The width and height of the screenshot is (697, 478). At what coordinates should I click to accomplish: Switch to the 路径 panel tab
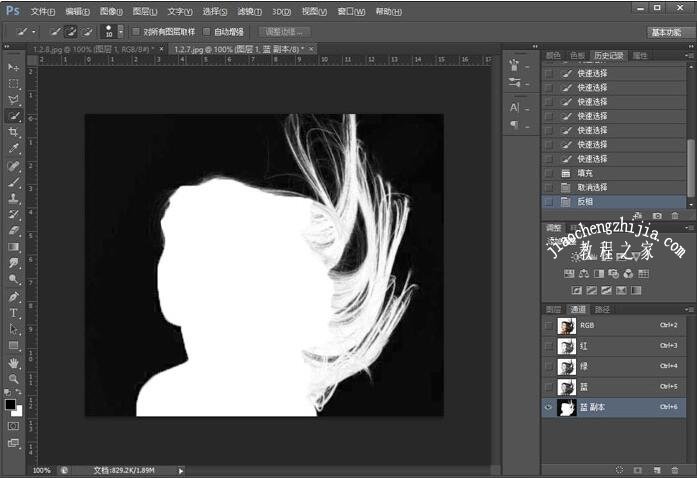coord(602,309)
